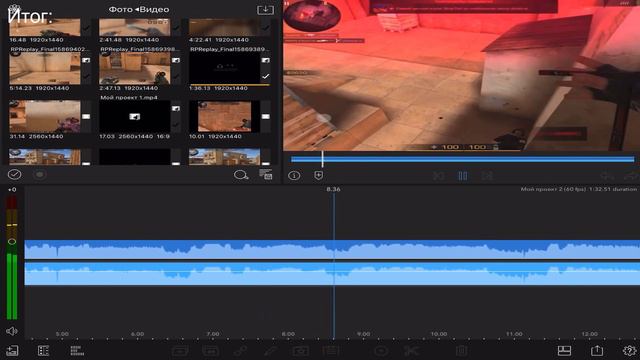This screenshot has height=360, width=640.
Task: Select the 16.48 1920x1440 clip thumbnail
Action: [45, 27]
